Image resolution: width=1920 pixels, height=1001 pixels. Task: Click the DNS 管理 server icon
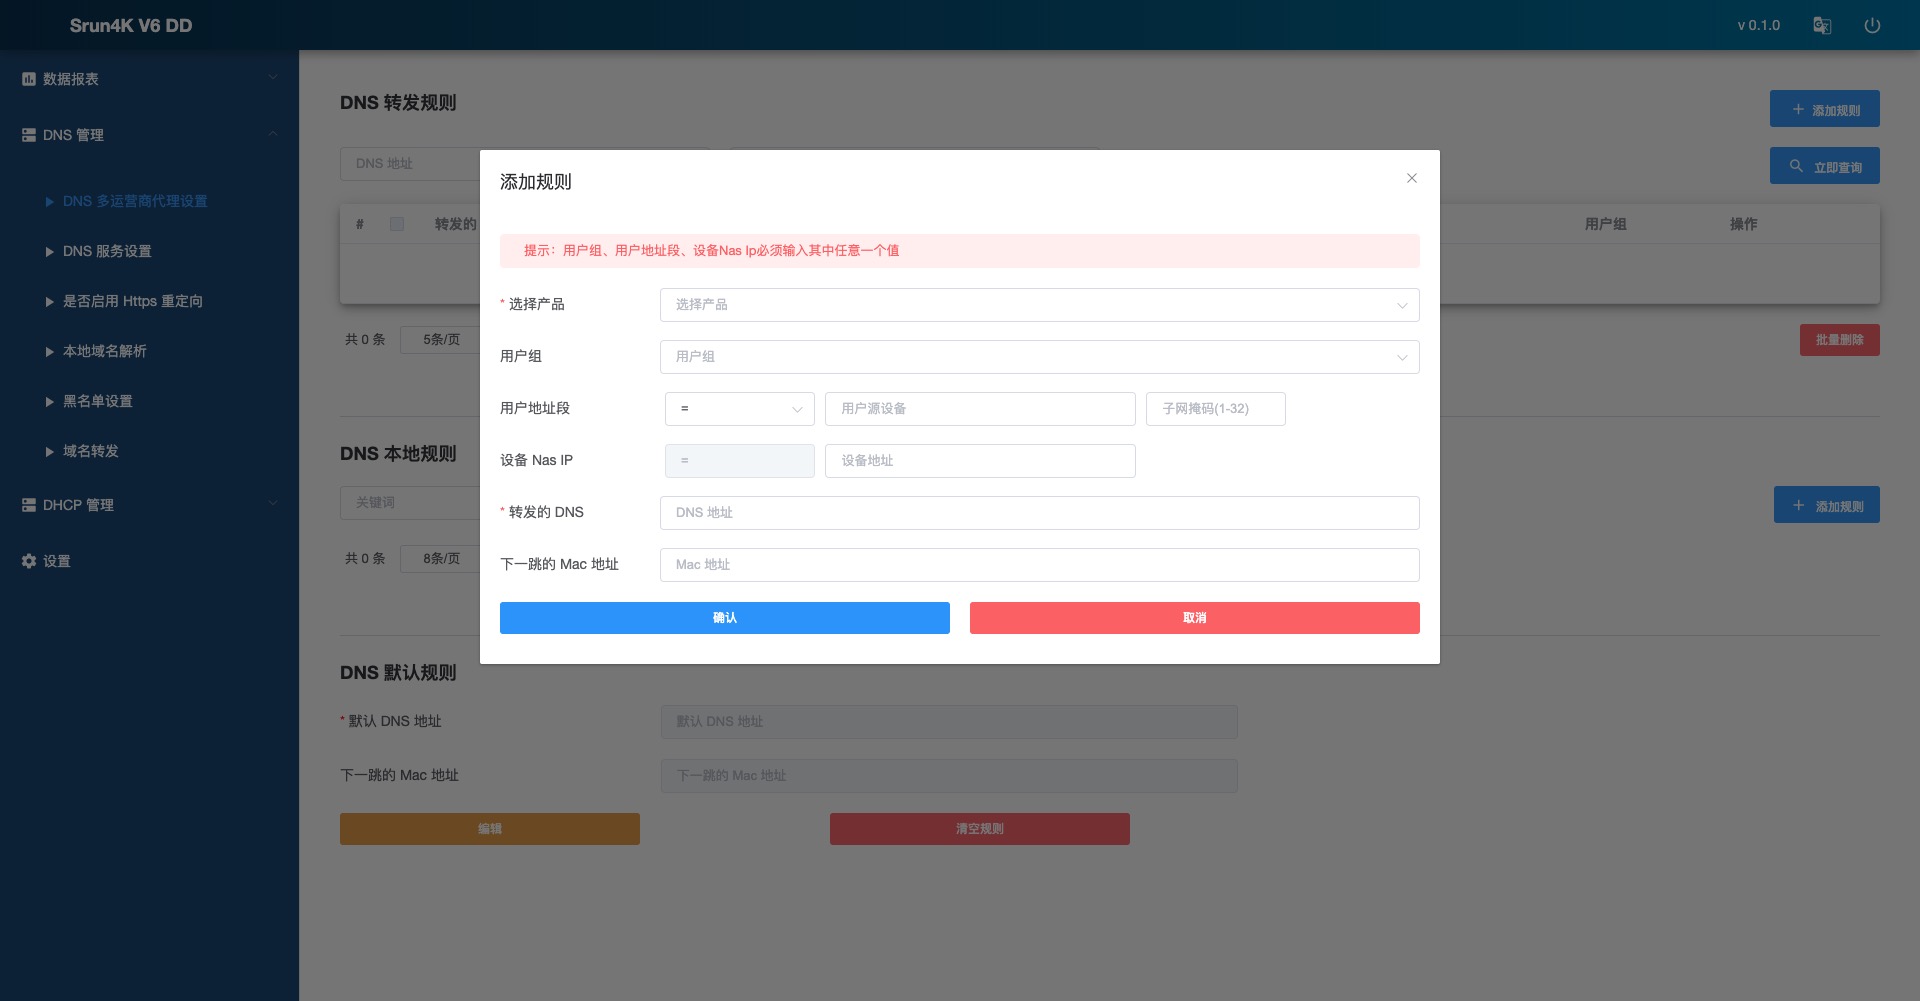click(29, 135)
